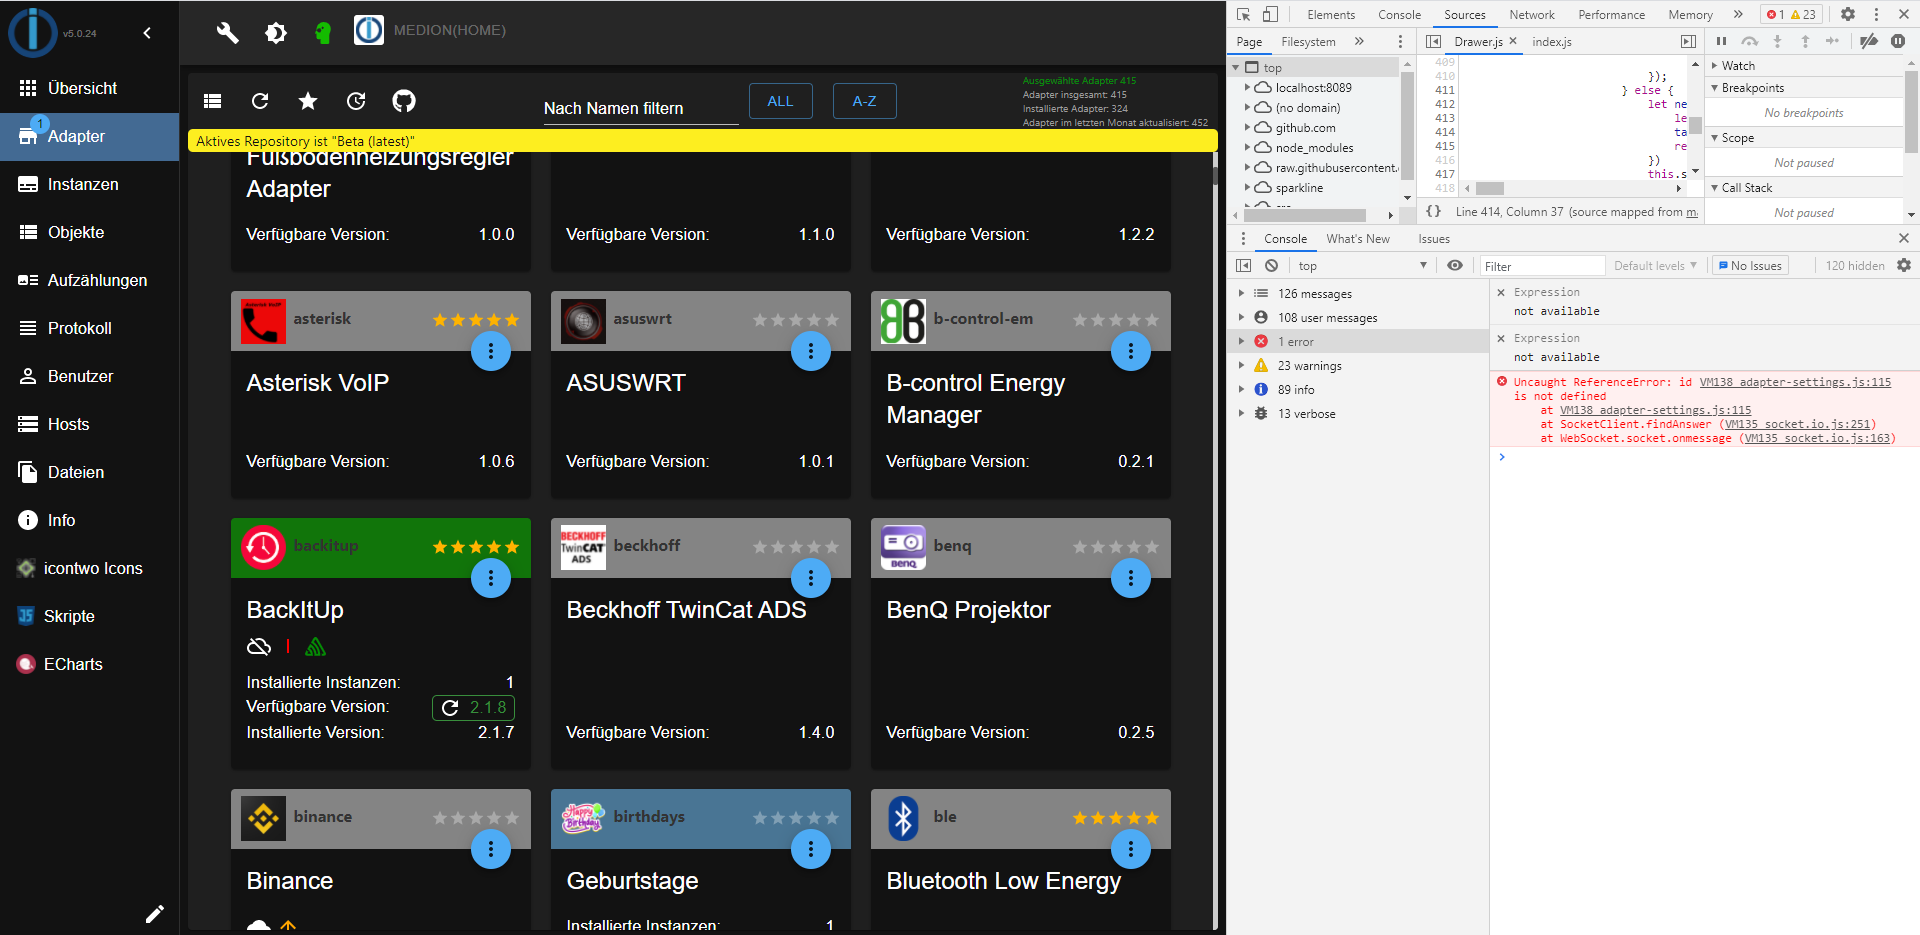
Task: Toggle the Sources navigator pane icon
Action: click(x=1433, y=41)
